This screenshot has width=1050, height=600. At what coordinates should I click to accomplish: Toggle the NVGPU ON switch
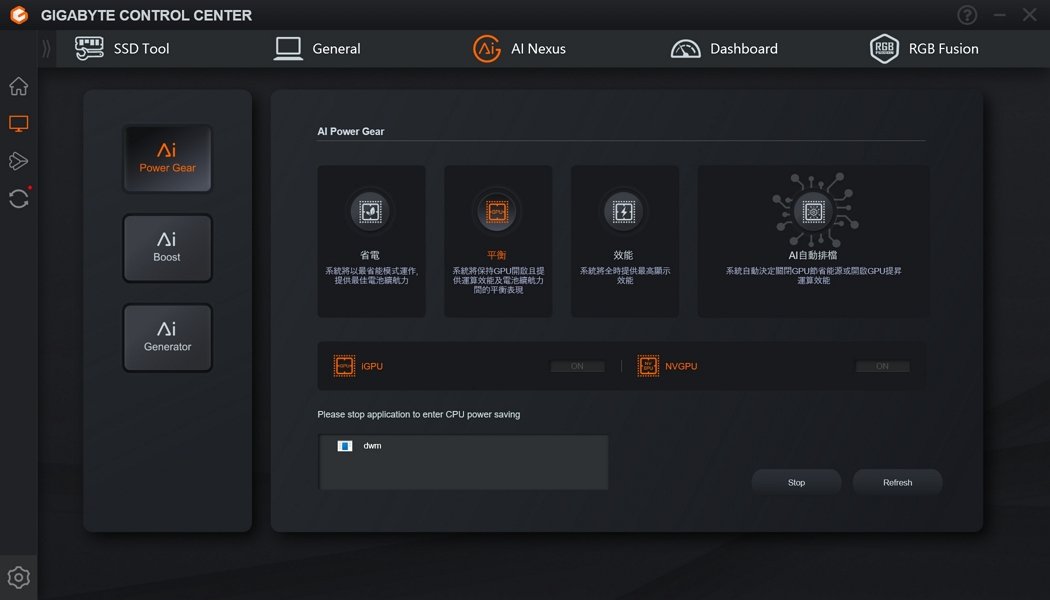coord(883,366)
